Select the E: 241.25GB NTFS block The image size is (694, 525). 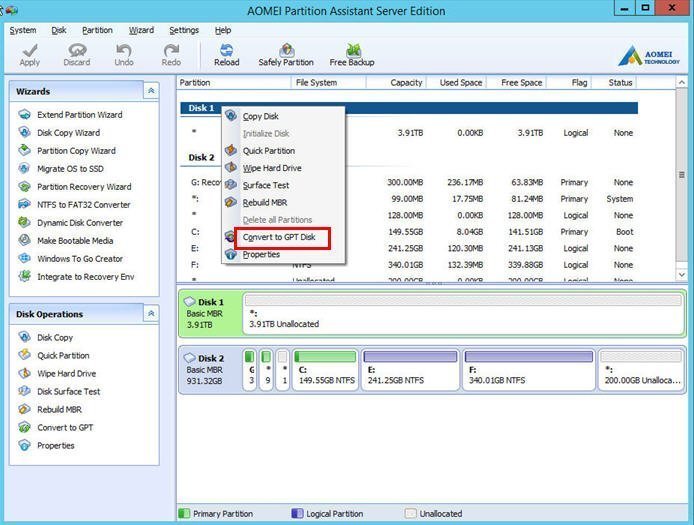(410, 370)
